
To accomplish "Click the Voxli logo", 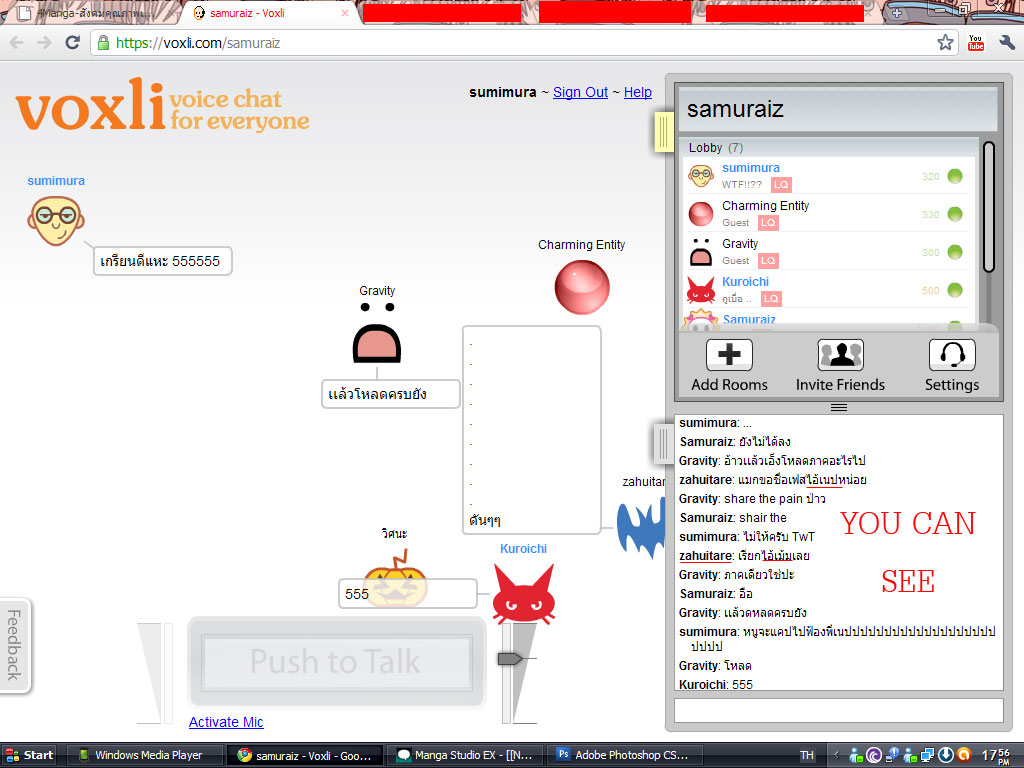I will (x=163, y=105).
